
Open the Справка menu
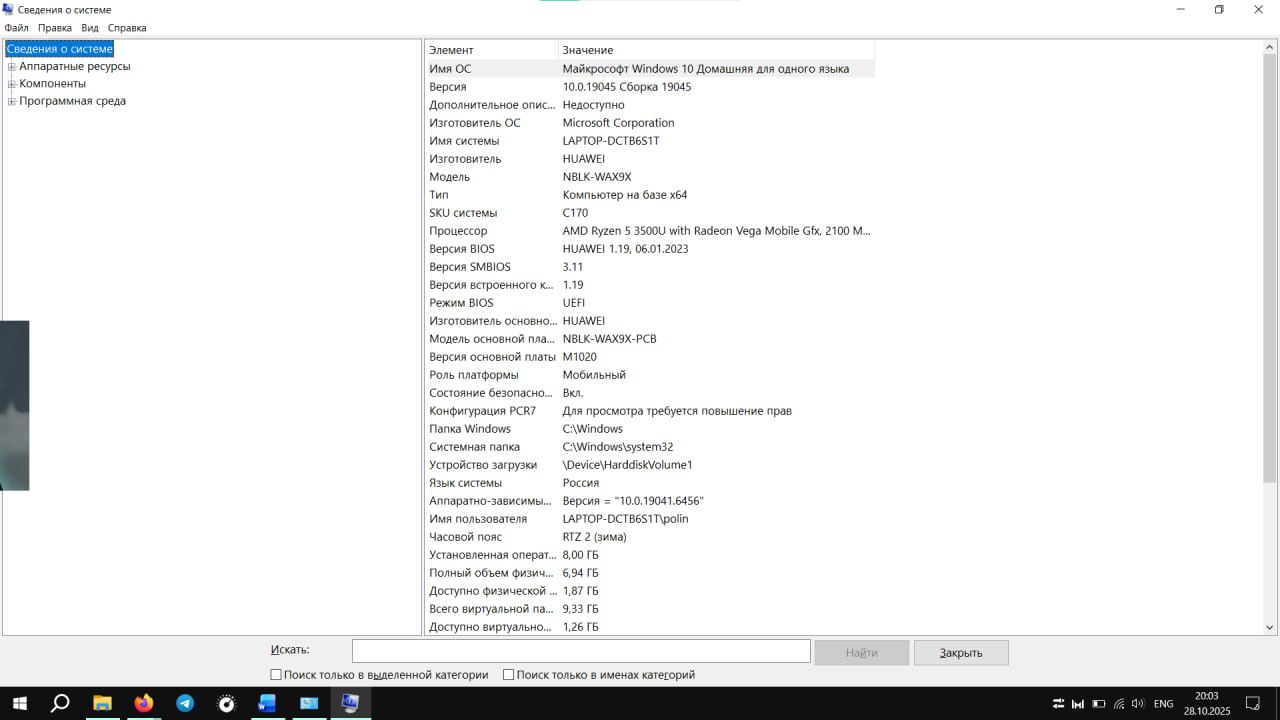tap(127, 28)
